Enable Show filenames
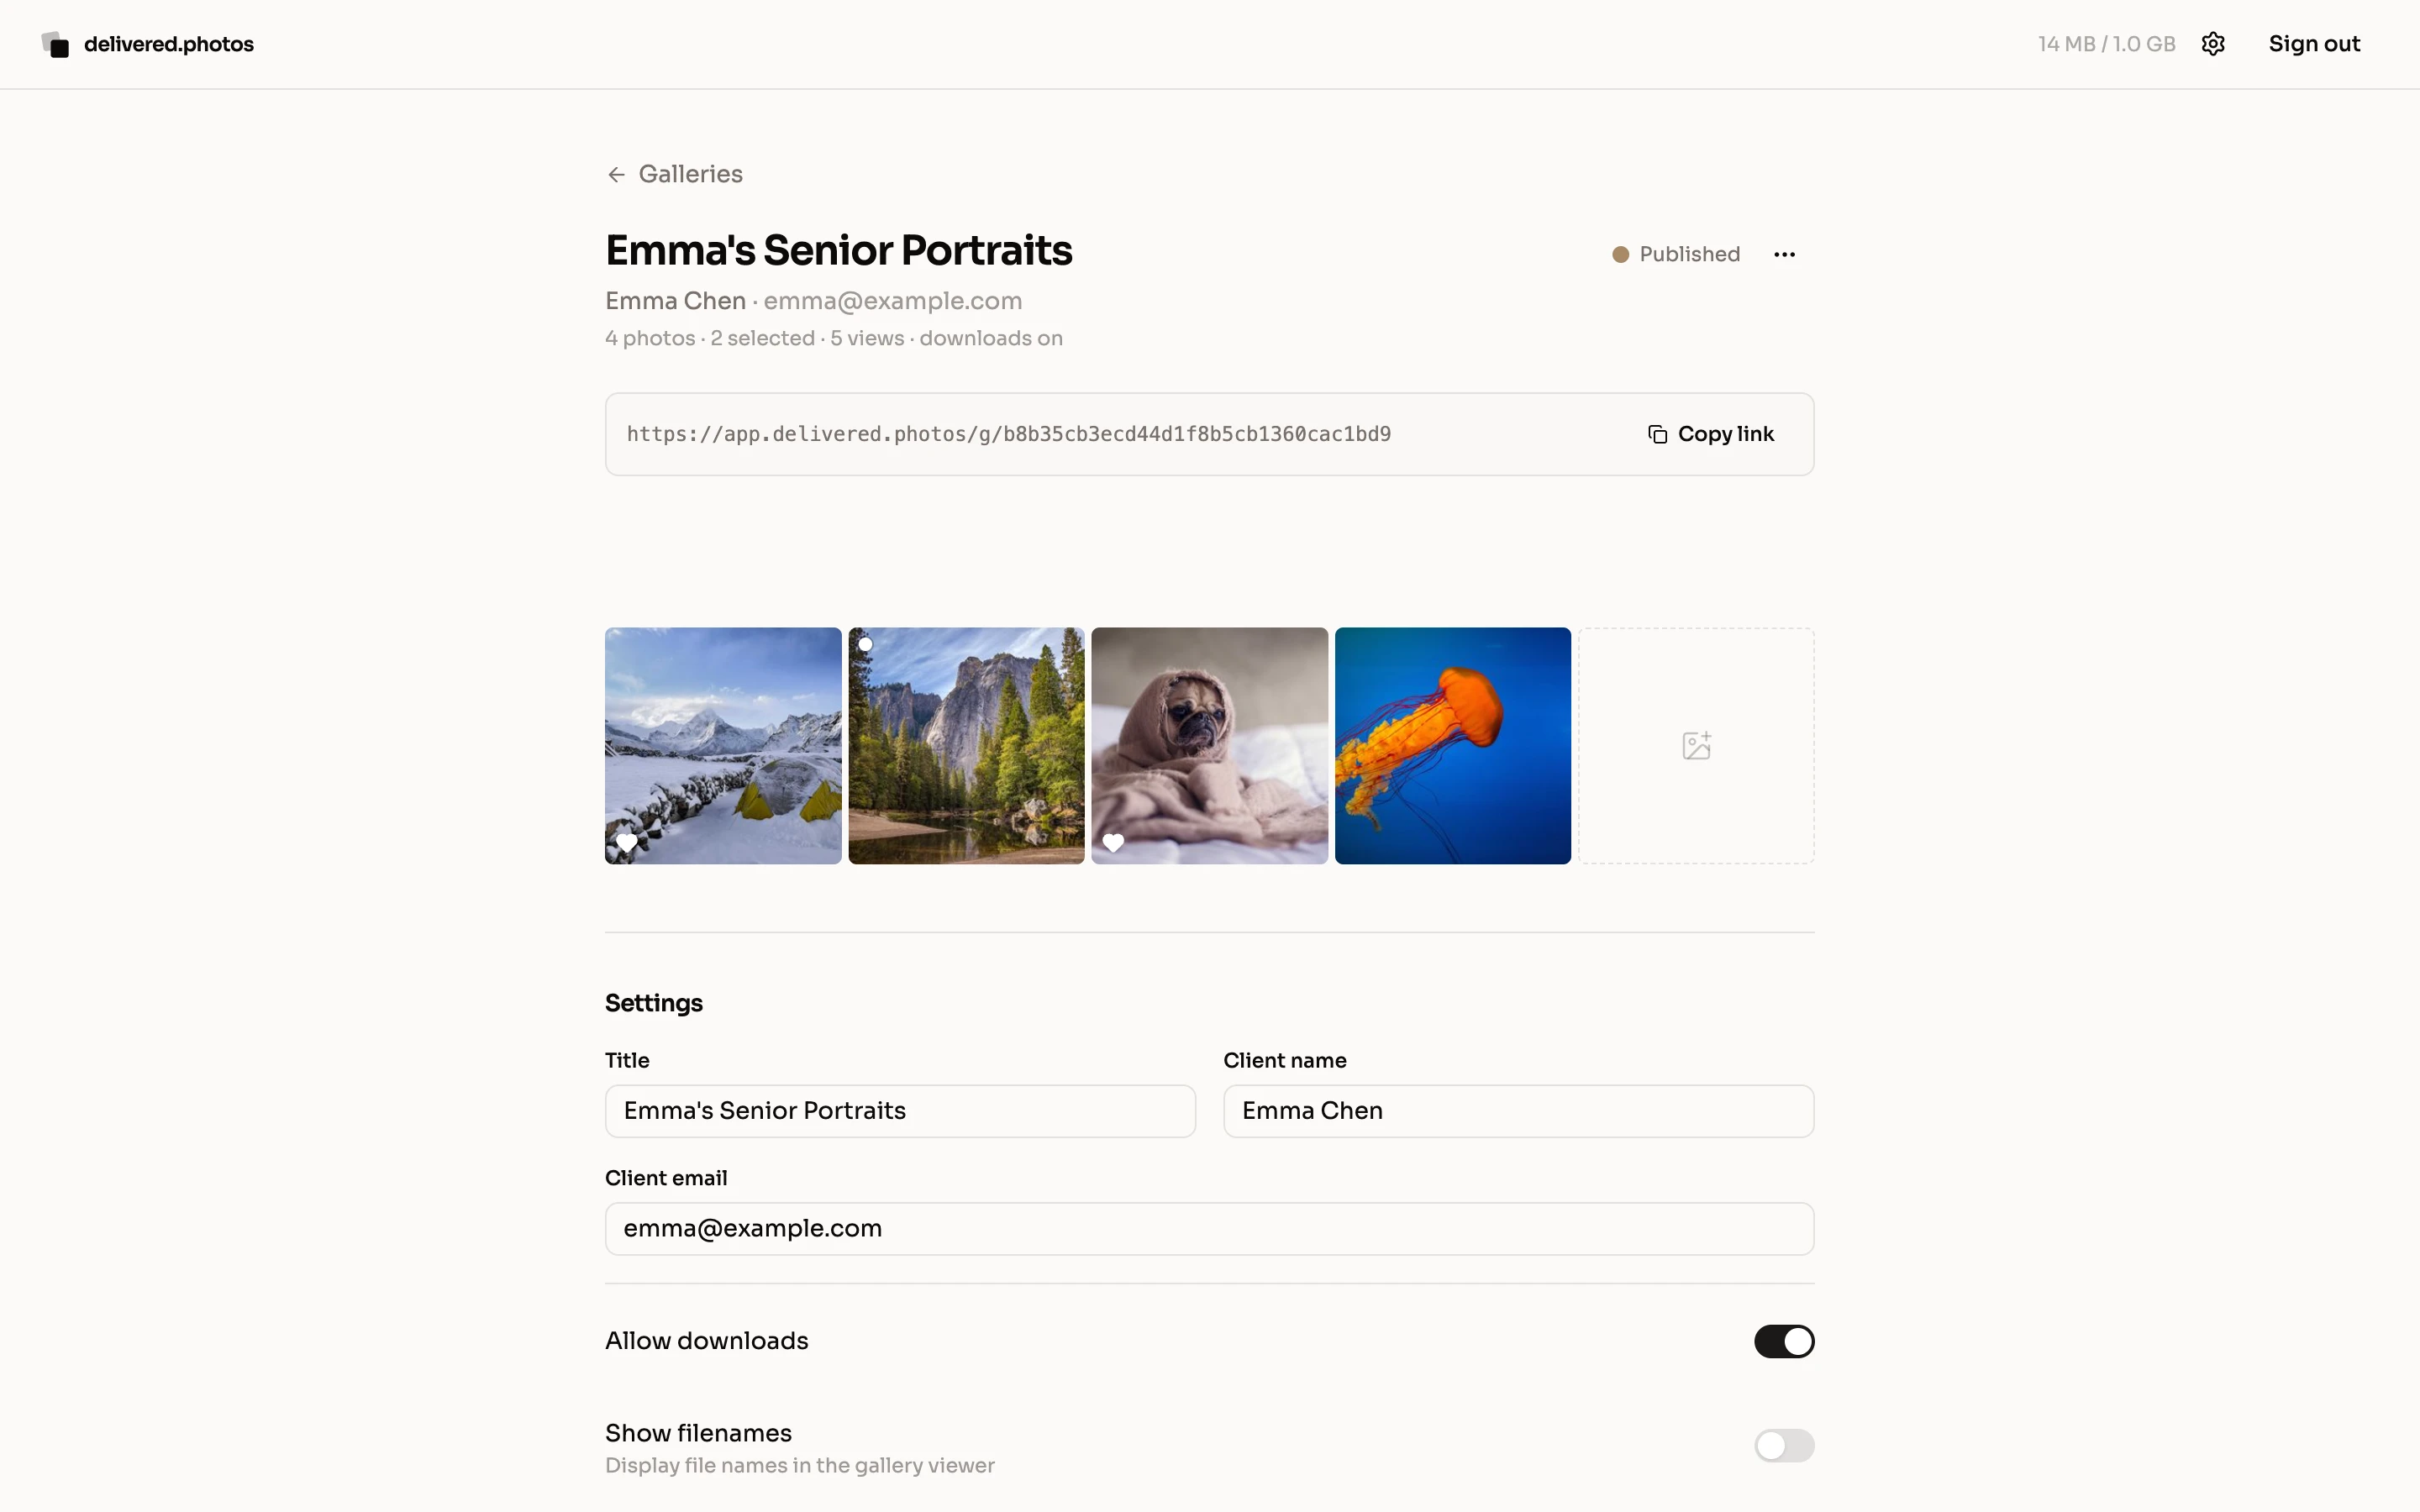Screen dimensions: 2420x1512 [1784, 1444]
